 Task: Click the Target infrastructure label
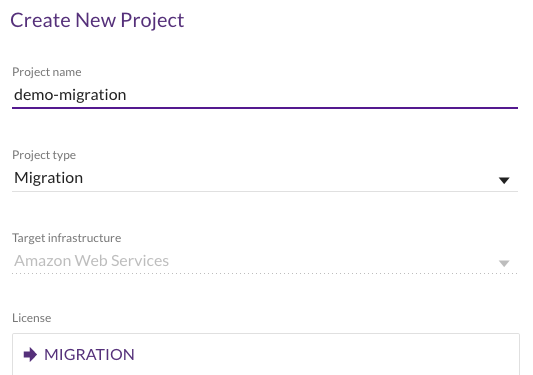pos(67,238)
